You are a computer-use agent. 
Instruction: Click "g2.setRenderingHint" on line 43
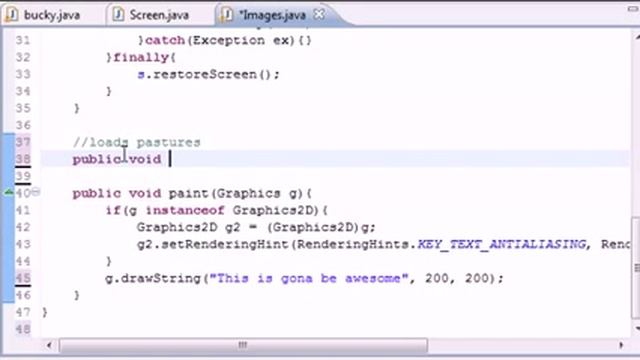pyautogui.click(x=212, y=244)
